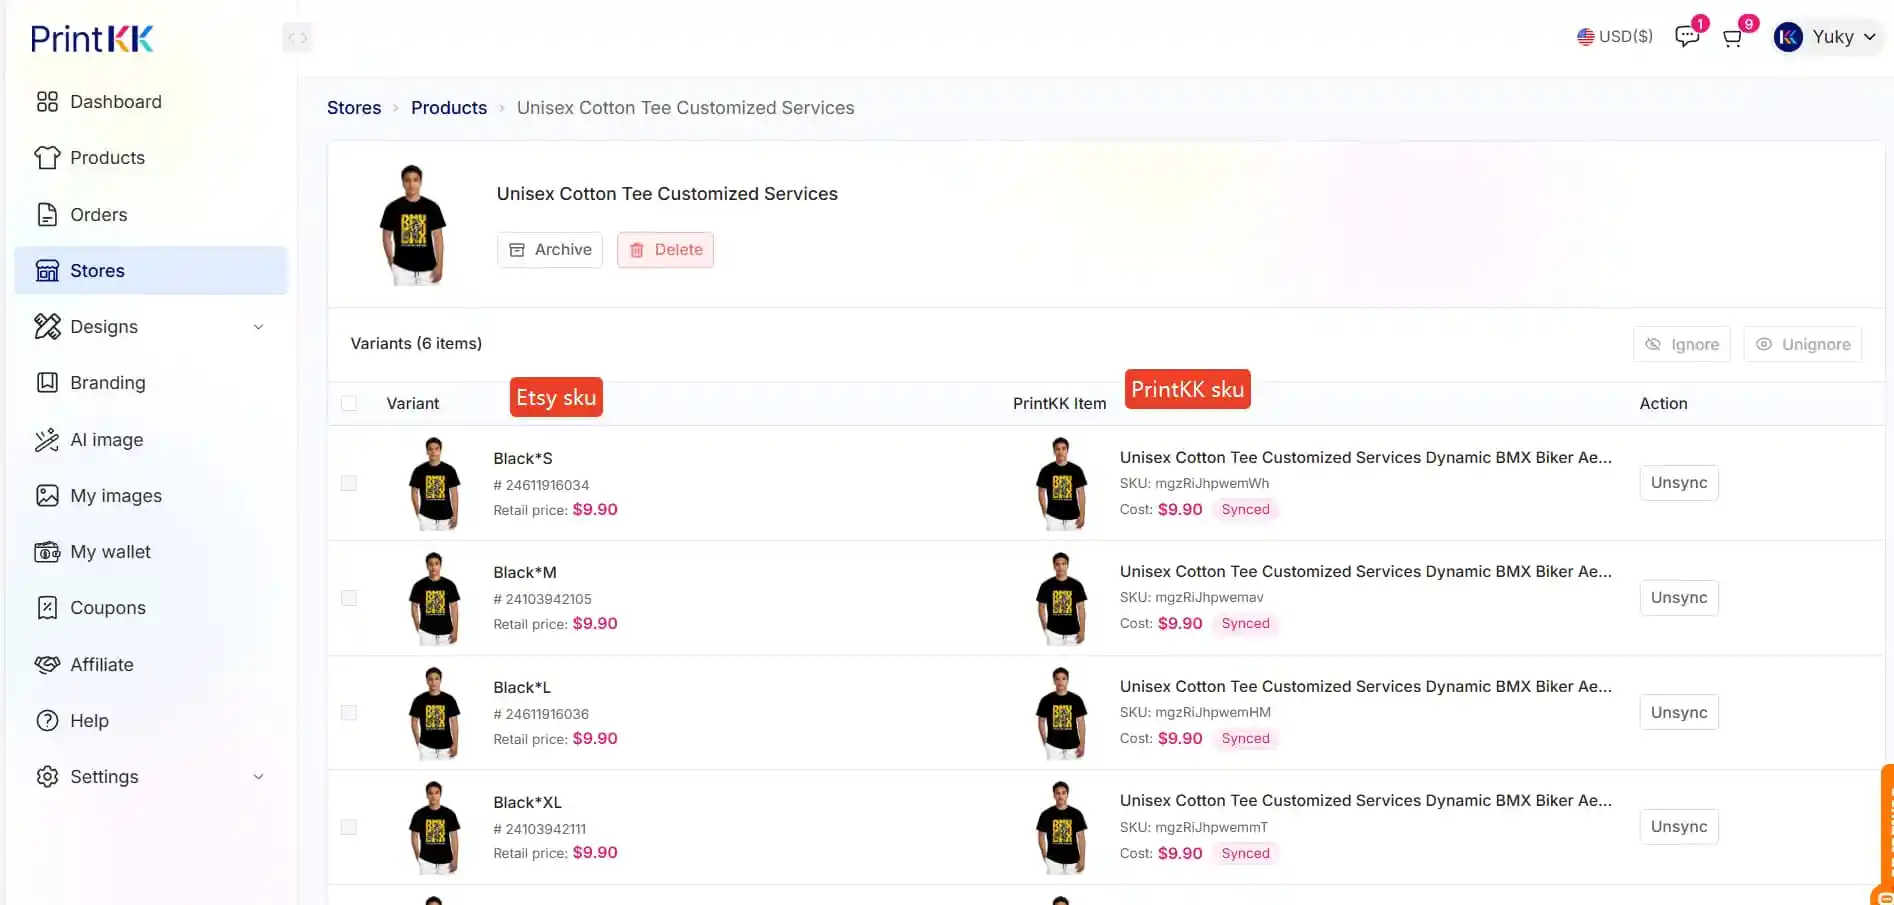The image size is (1894, 905).
Task: Toggle the select-all variants checkbox
Action: coord(349,404)
